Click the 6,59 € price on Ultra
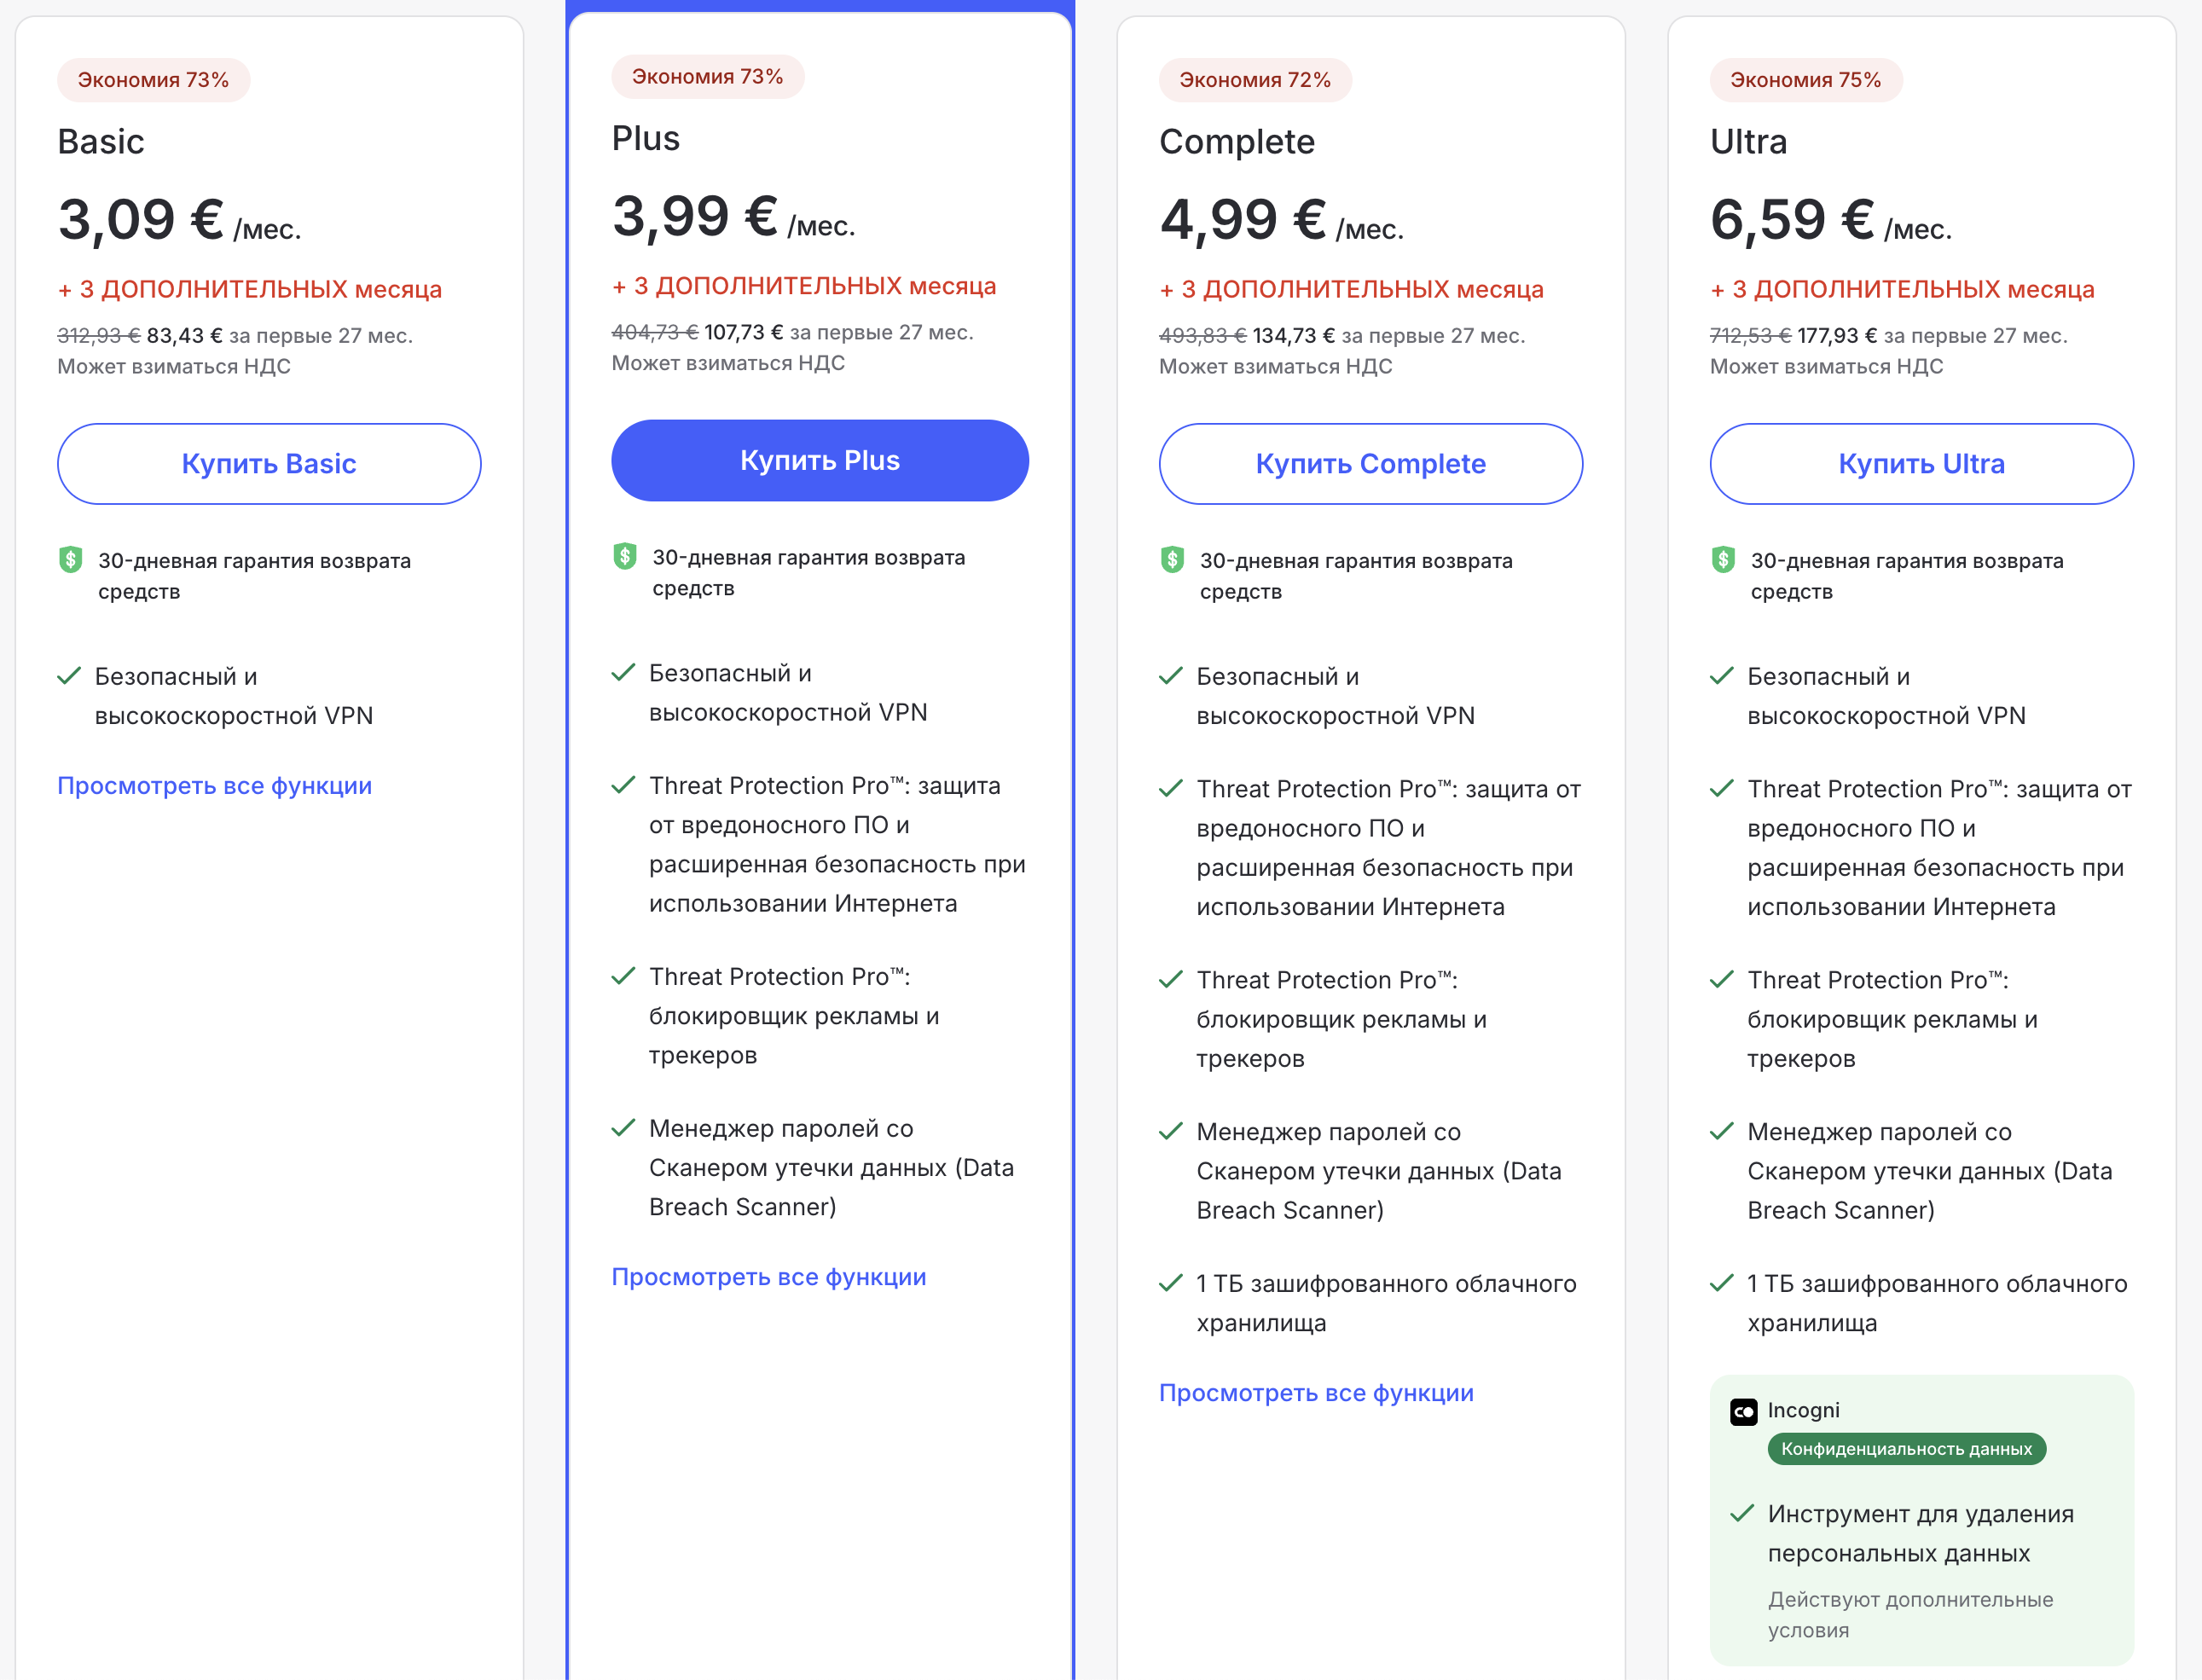 1793,220
